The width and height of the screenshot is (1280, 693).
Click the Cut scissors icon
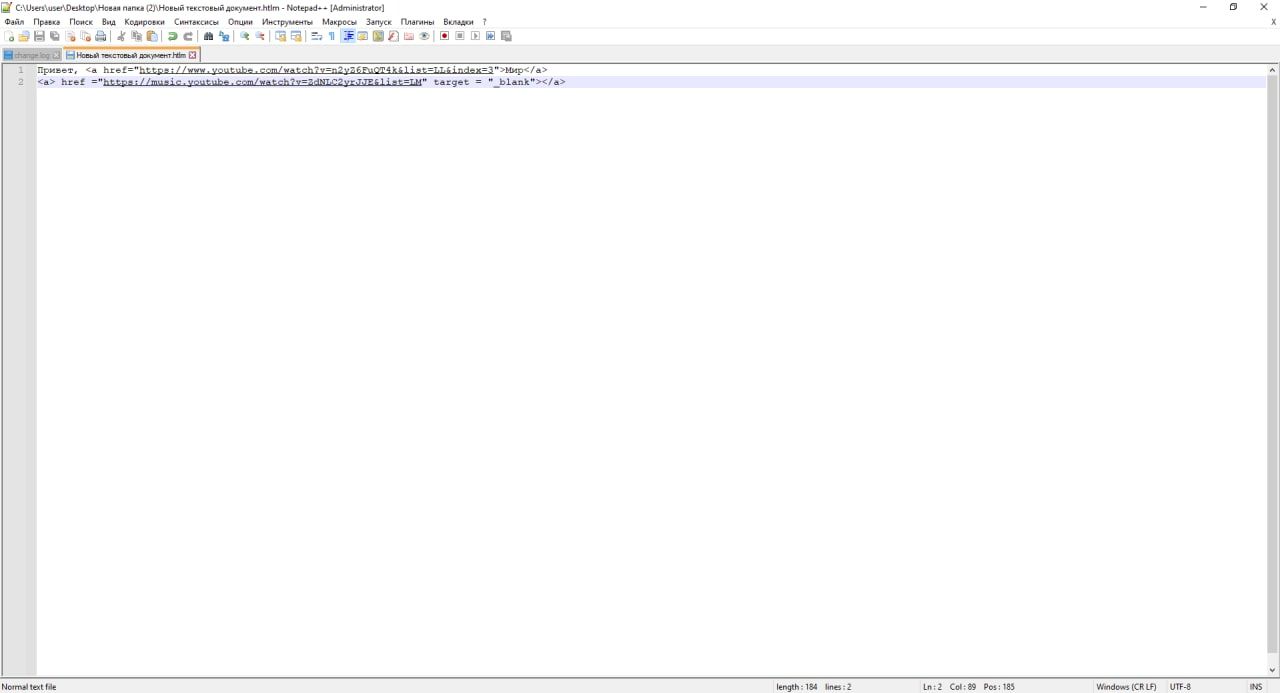[x=121, y=36]
